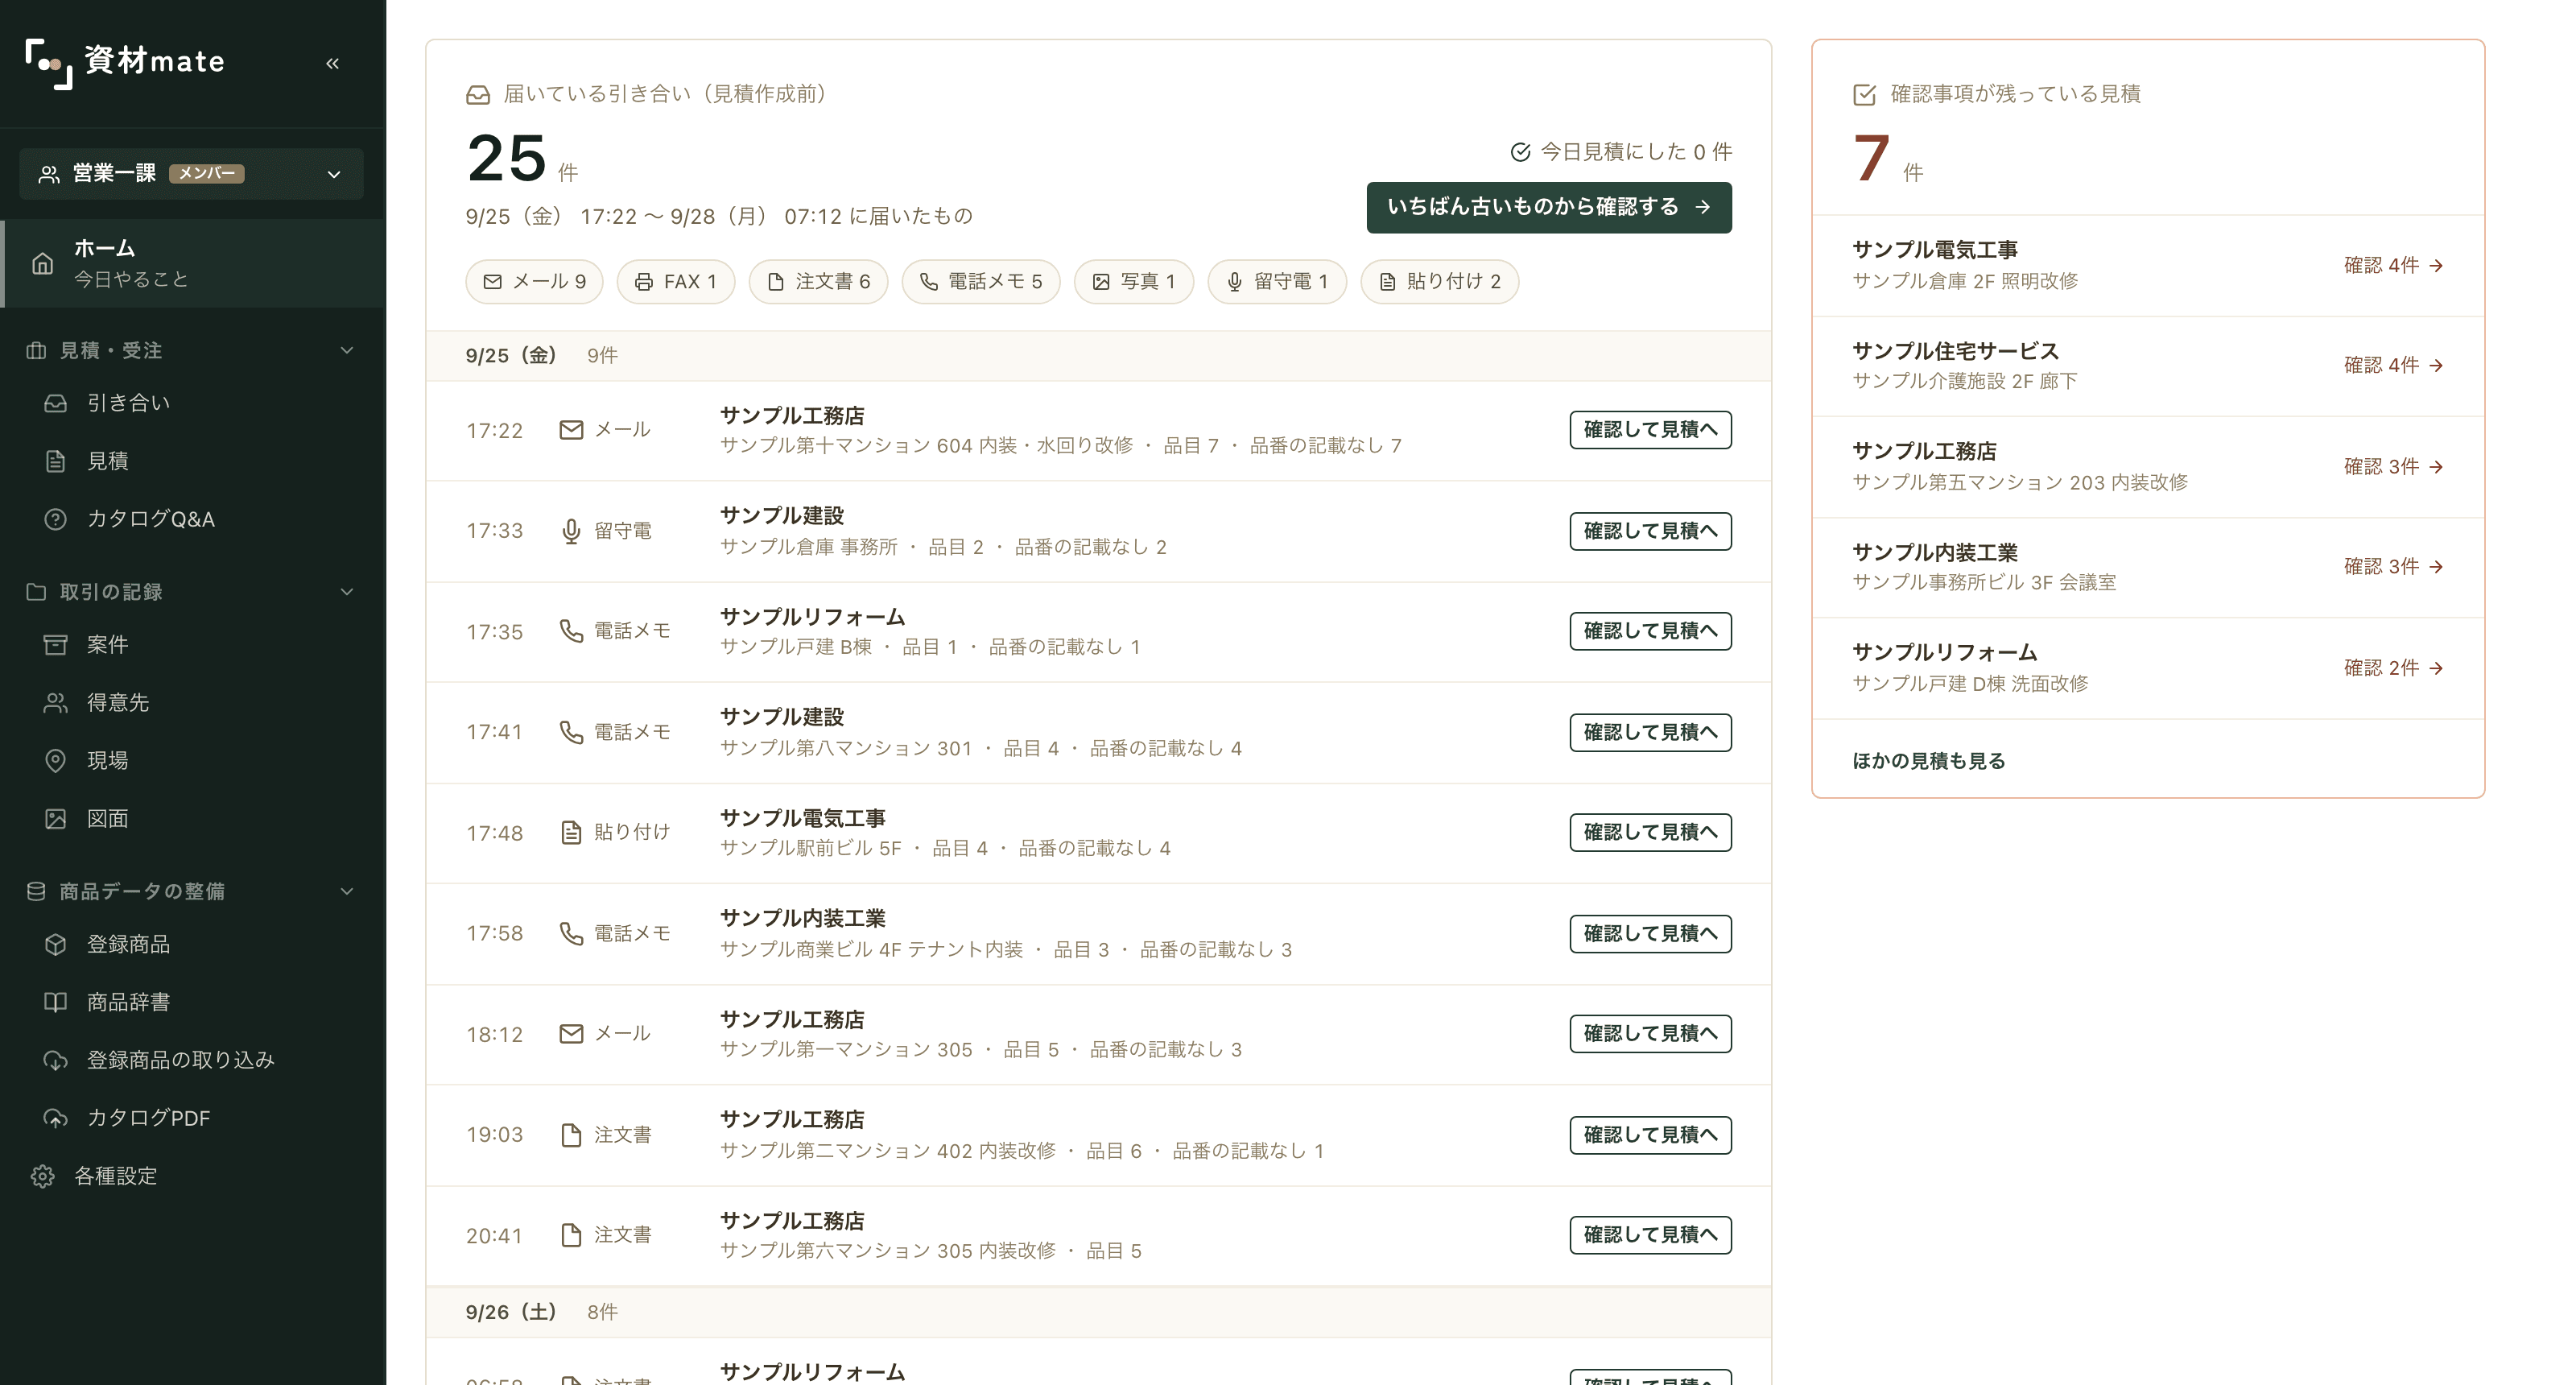Open 見積 document icon in sidebar
The width and height of the screenshot is (2576, 1385).
(x=56, y=461)
